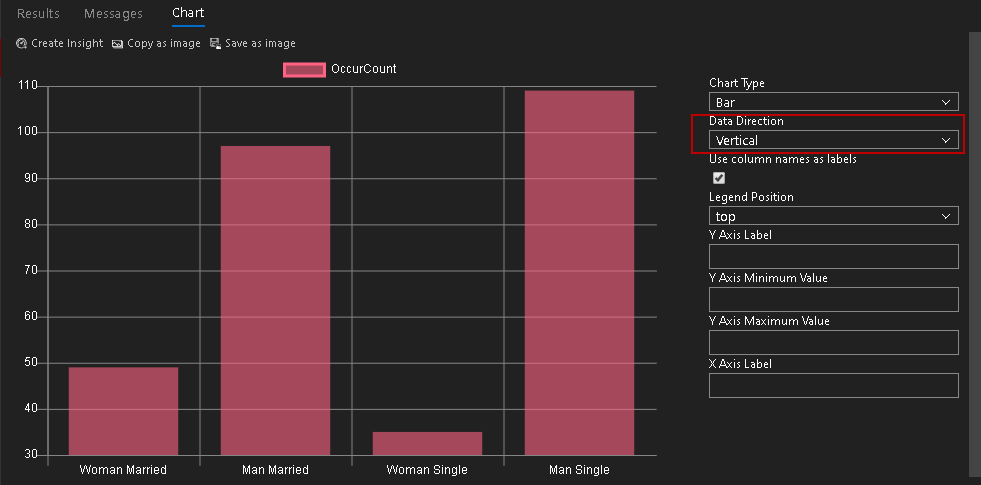Open the Legend Position dropdown
Image resolution: width=981 pixels, height=485 pixels.
click(x=833, y=216)
